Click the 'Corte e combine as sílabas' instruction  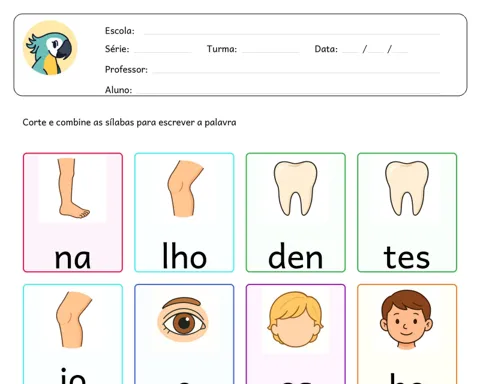pyautogui.click(x=129, y=122)
